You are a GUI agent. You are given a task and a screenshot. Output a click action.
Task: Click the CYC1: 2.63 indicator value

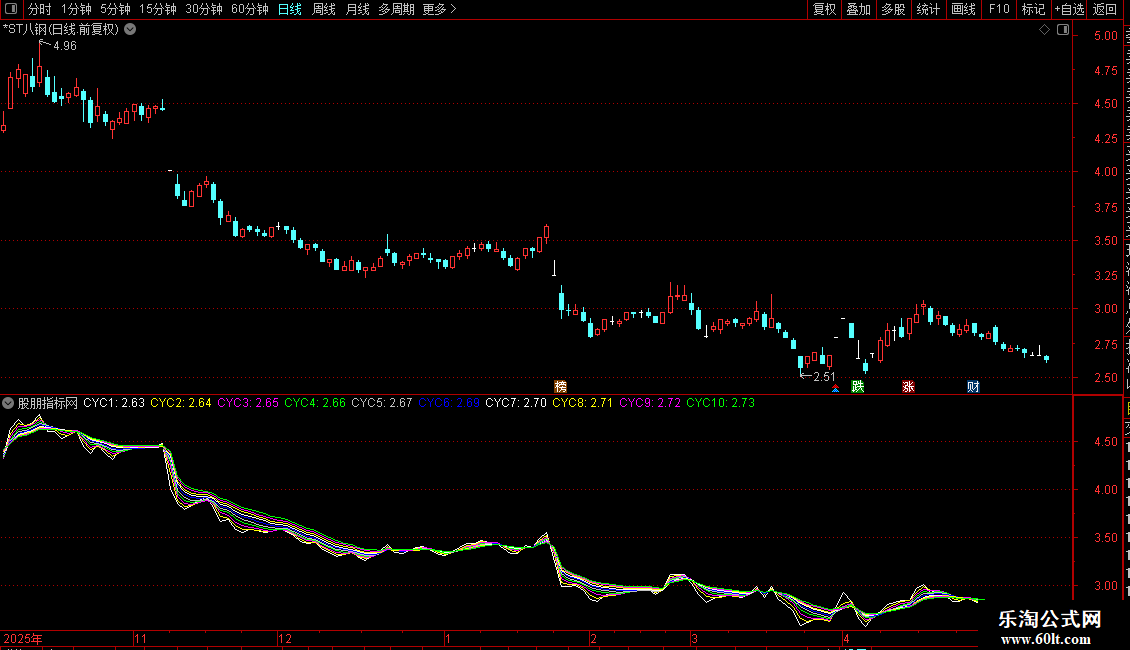(x=114, y=403)
